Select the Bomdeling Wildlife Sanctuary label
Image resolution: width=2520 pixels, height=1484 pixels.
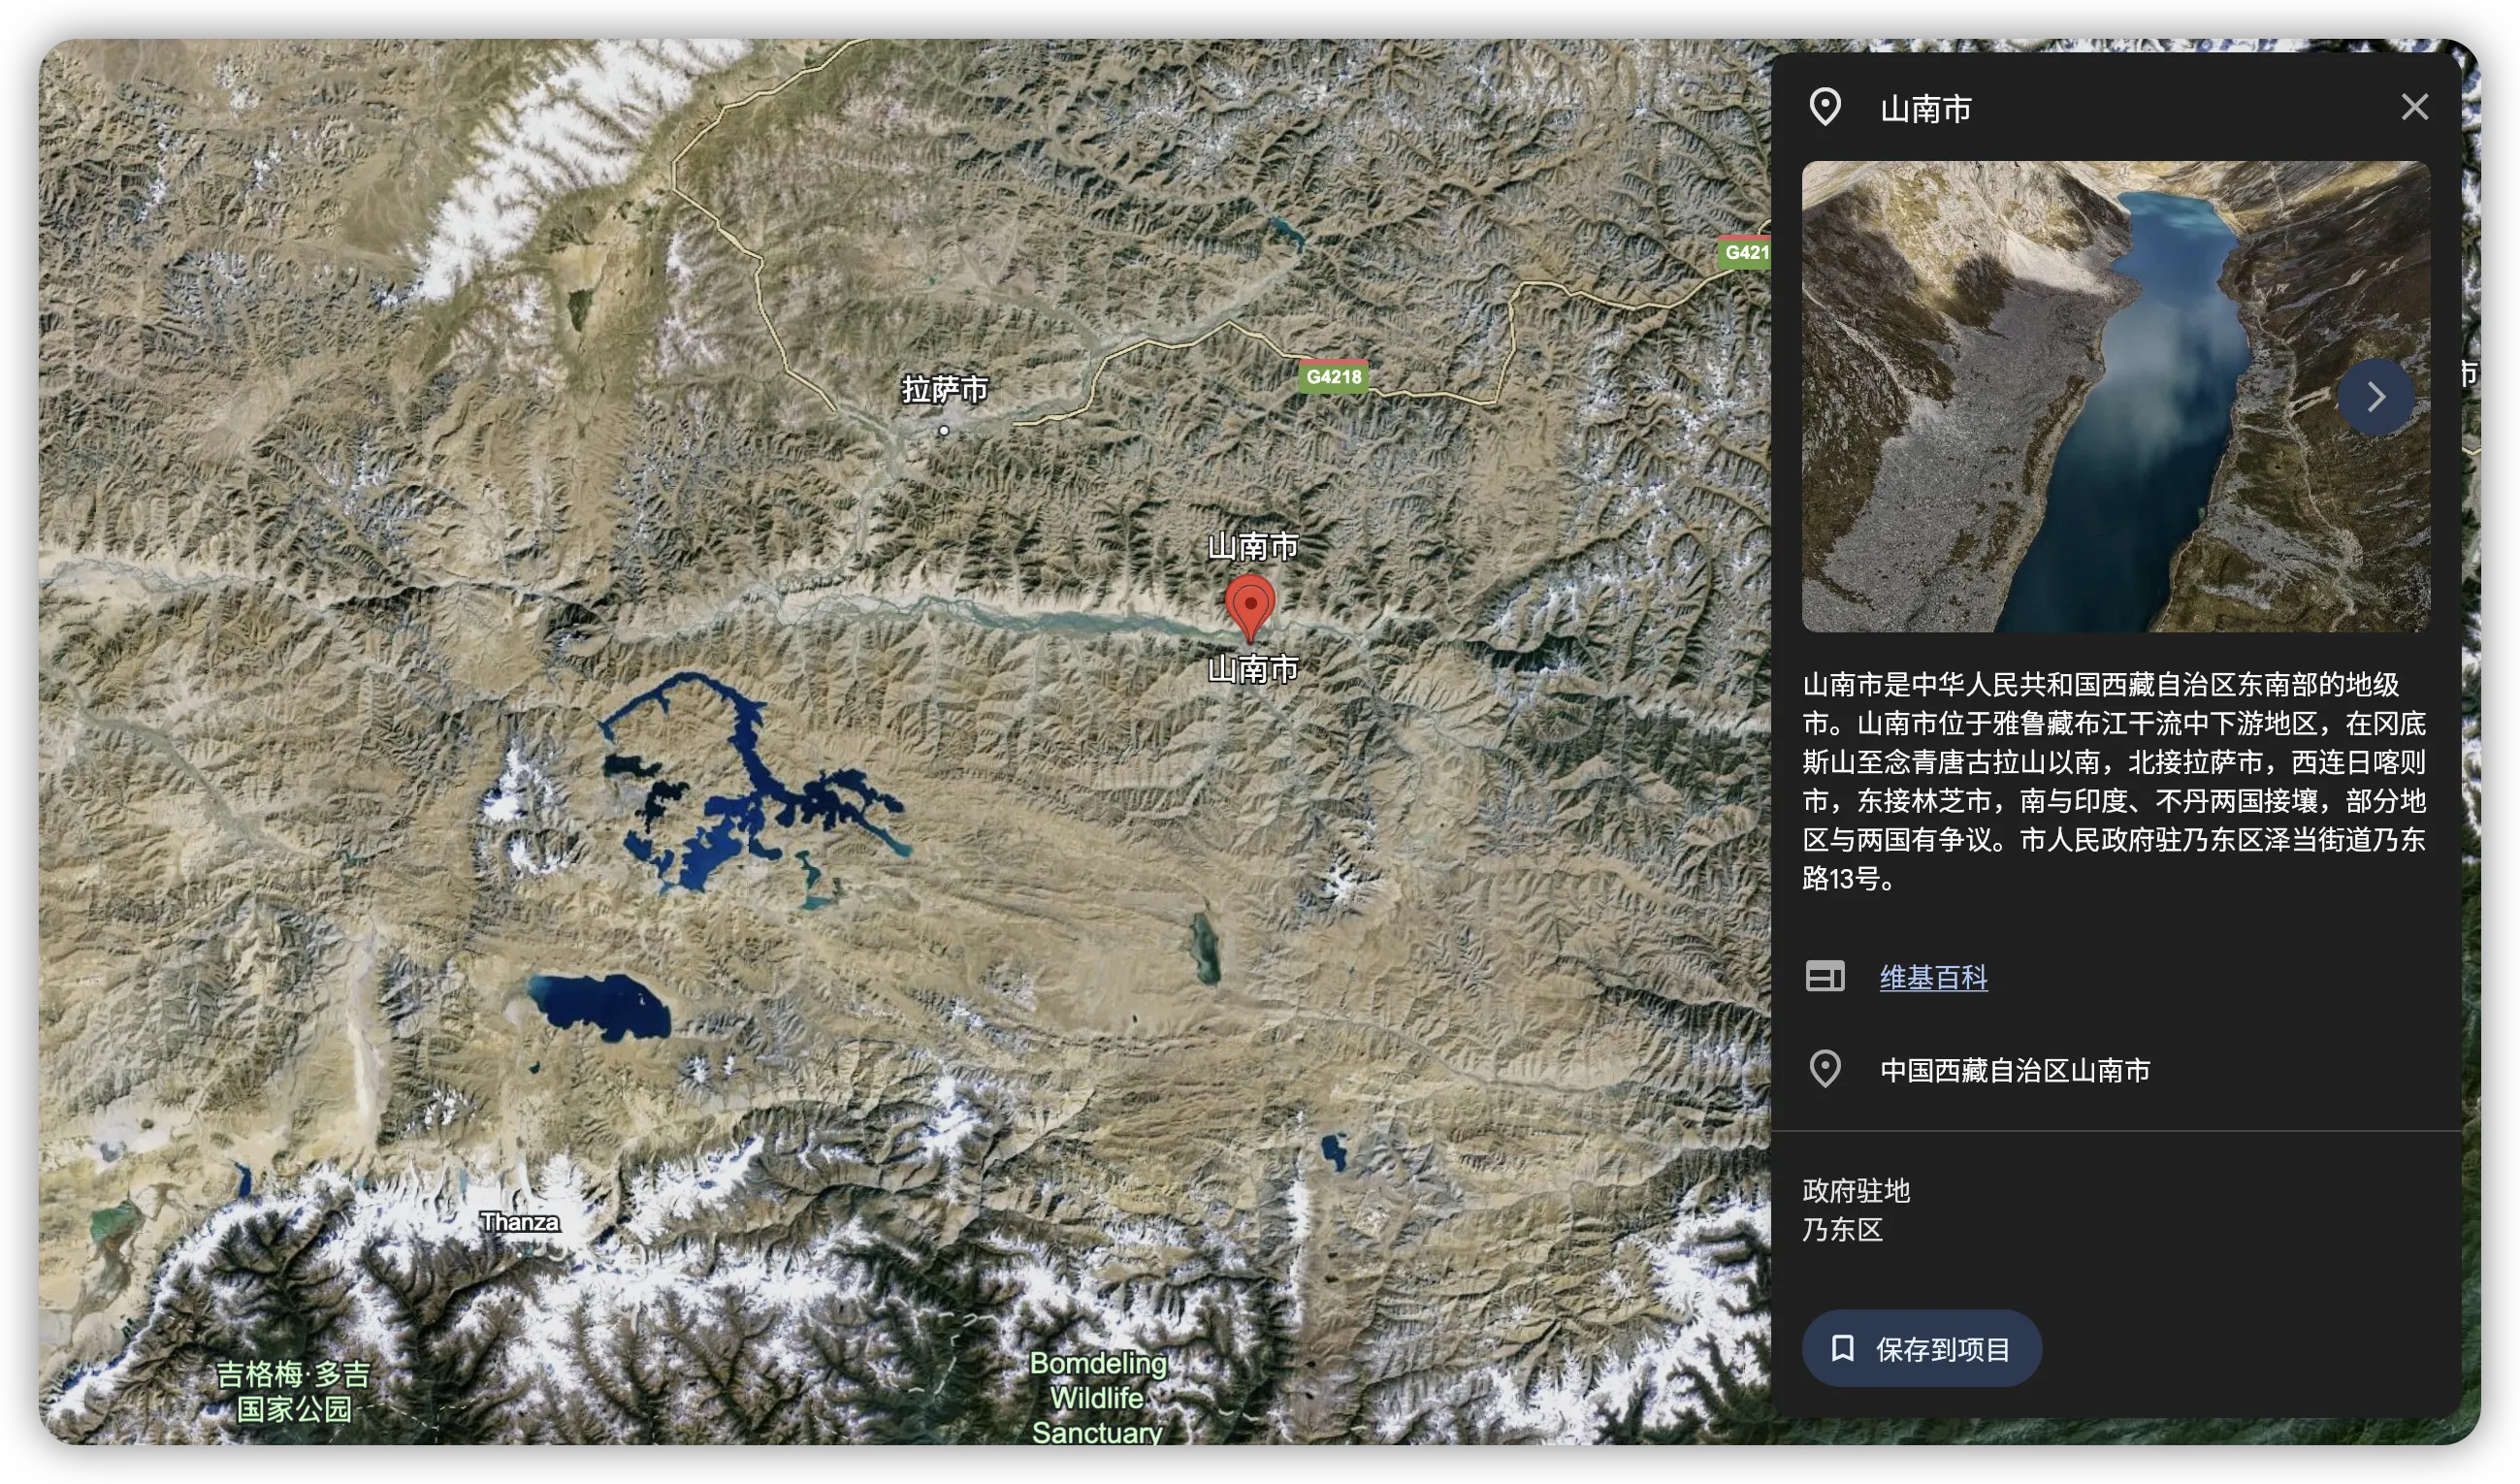pos(1098,1397)
